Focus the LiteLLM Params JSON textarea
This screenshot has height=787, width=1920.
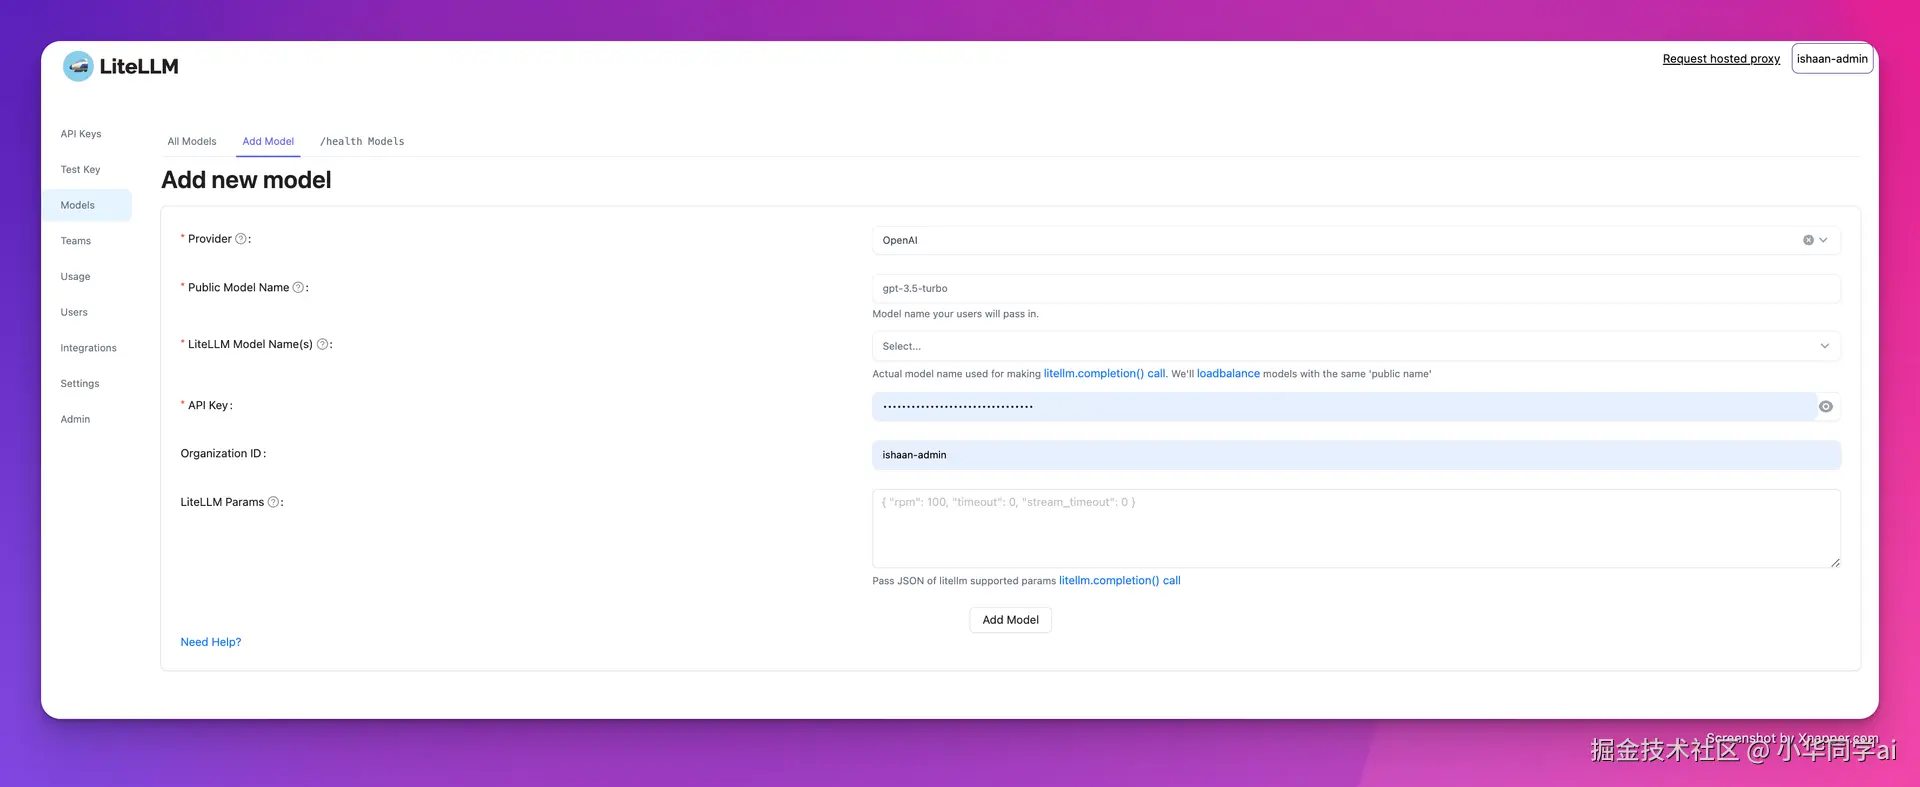(x=1356, y=528)
